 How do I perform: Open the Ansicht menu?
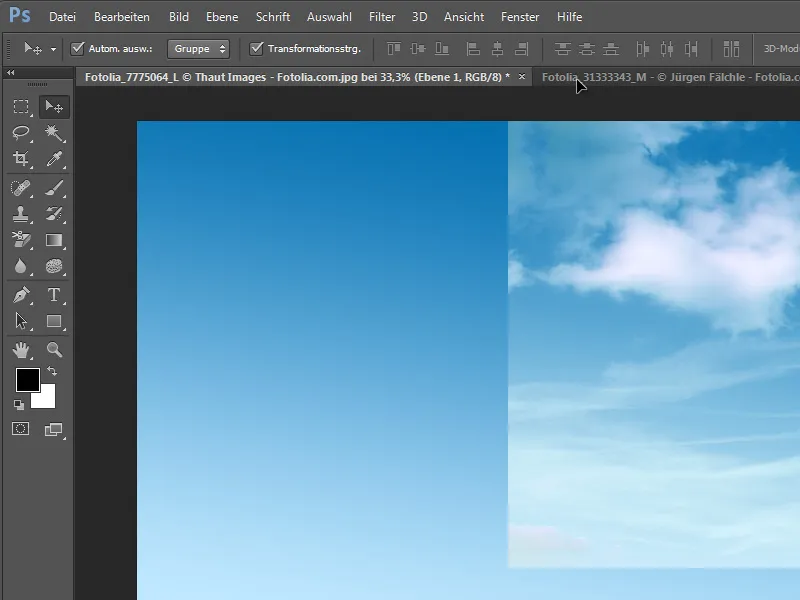point(464,17)
